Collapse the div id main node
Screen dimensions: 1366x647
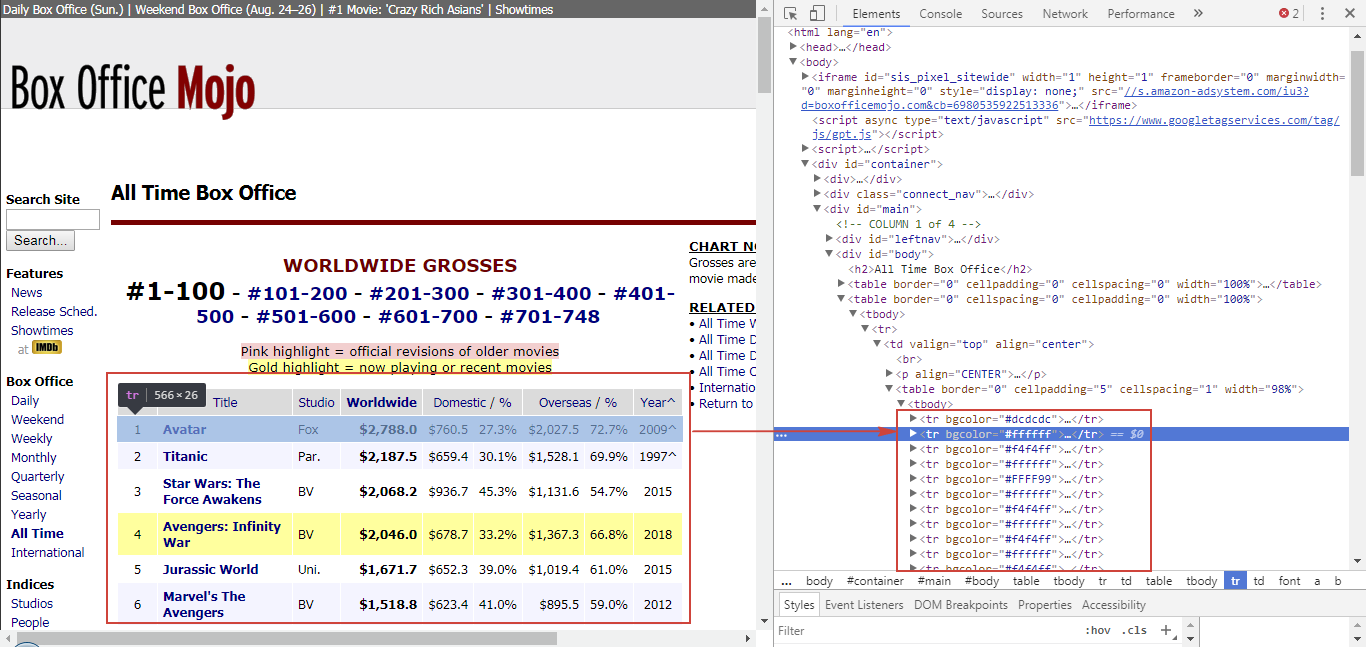tap(817, 209)
